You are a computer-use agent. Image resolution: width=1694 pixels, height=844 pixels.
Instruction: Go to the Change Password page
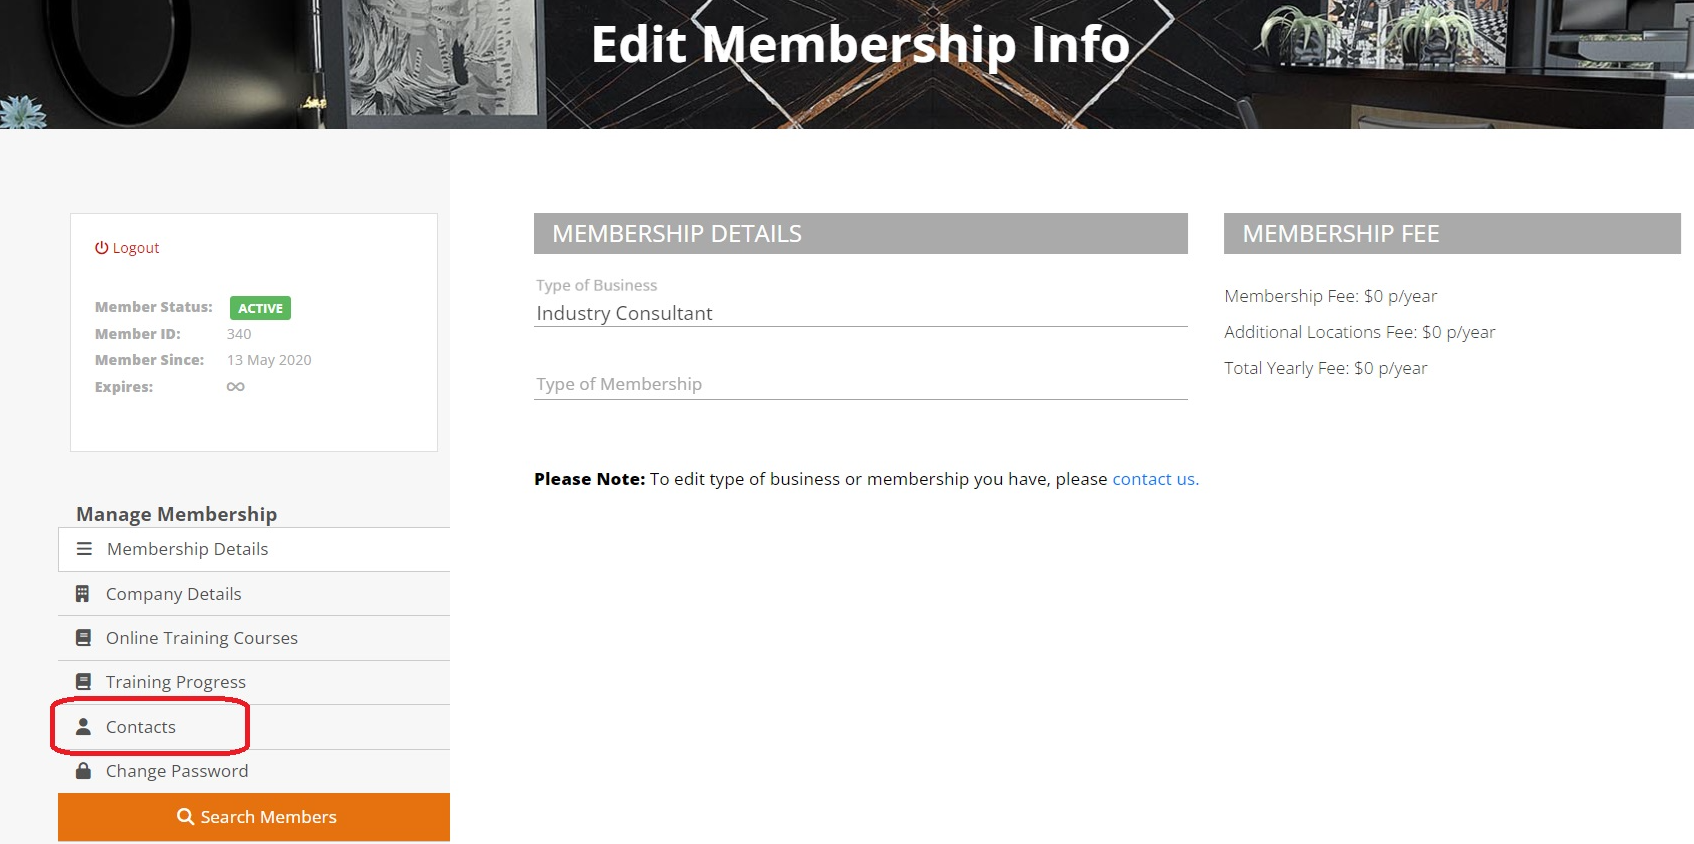177,770
